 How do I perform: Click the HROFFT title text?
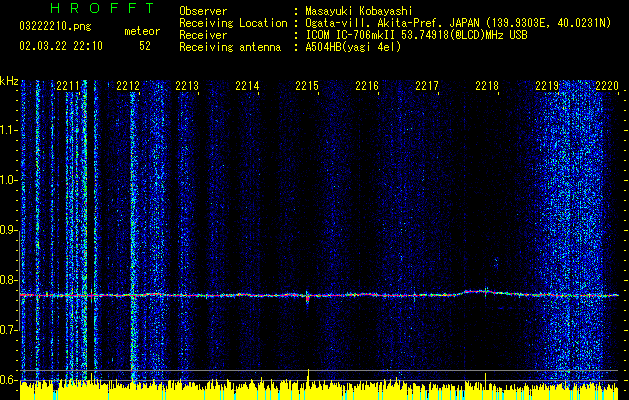point(102,8)
